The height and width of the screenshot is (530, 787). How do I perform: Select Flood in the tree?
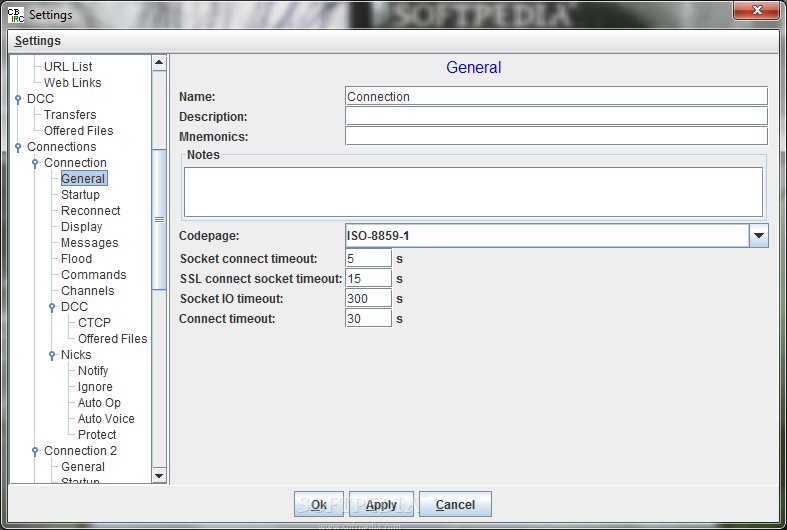point(76,259)
